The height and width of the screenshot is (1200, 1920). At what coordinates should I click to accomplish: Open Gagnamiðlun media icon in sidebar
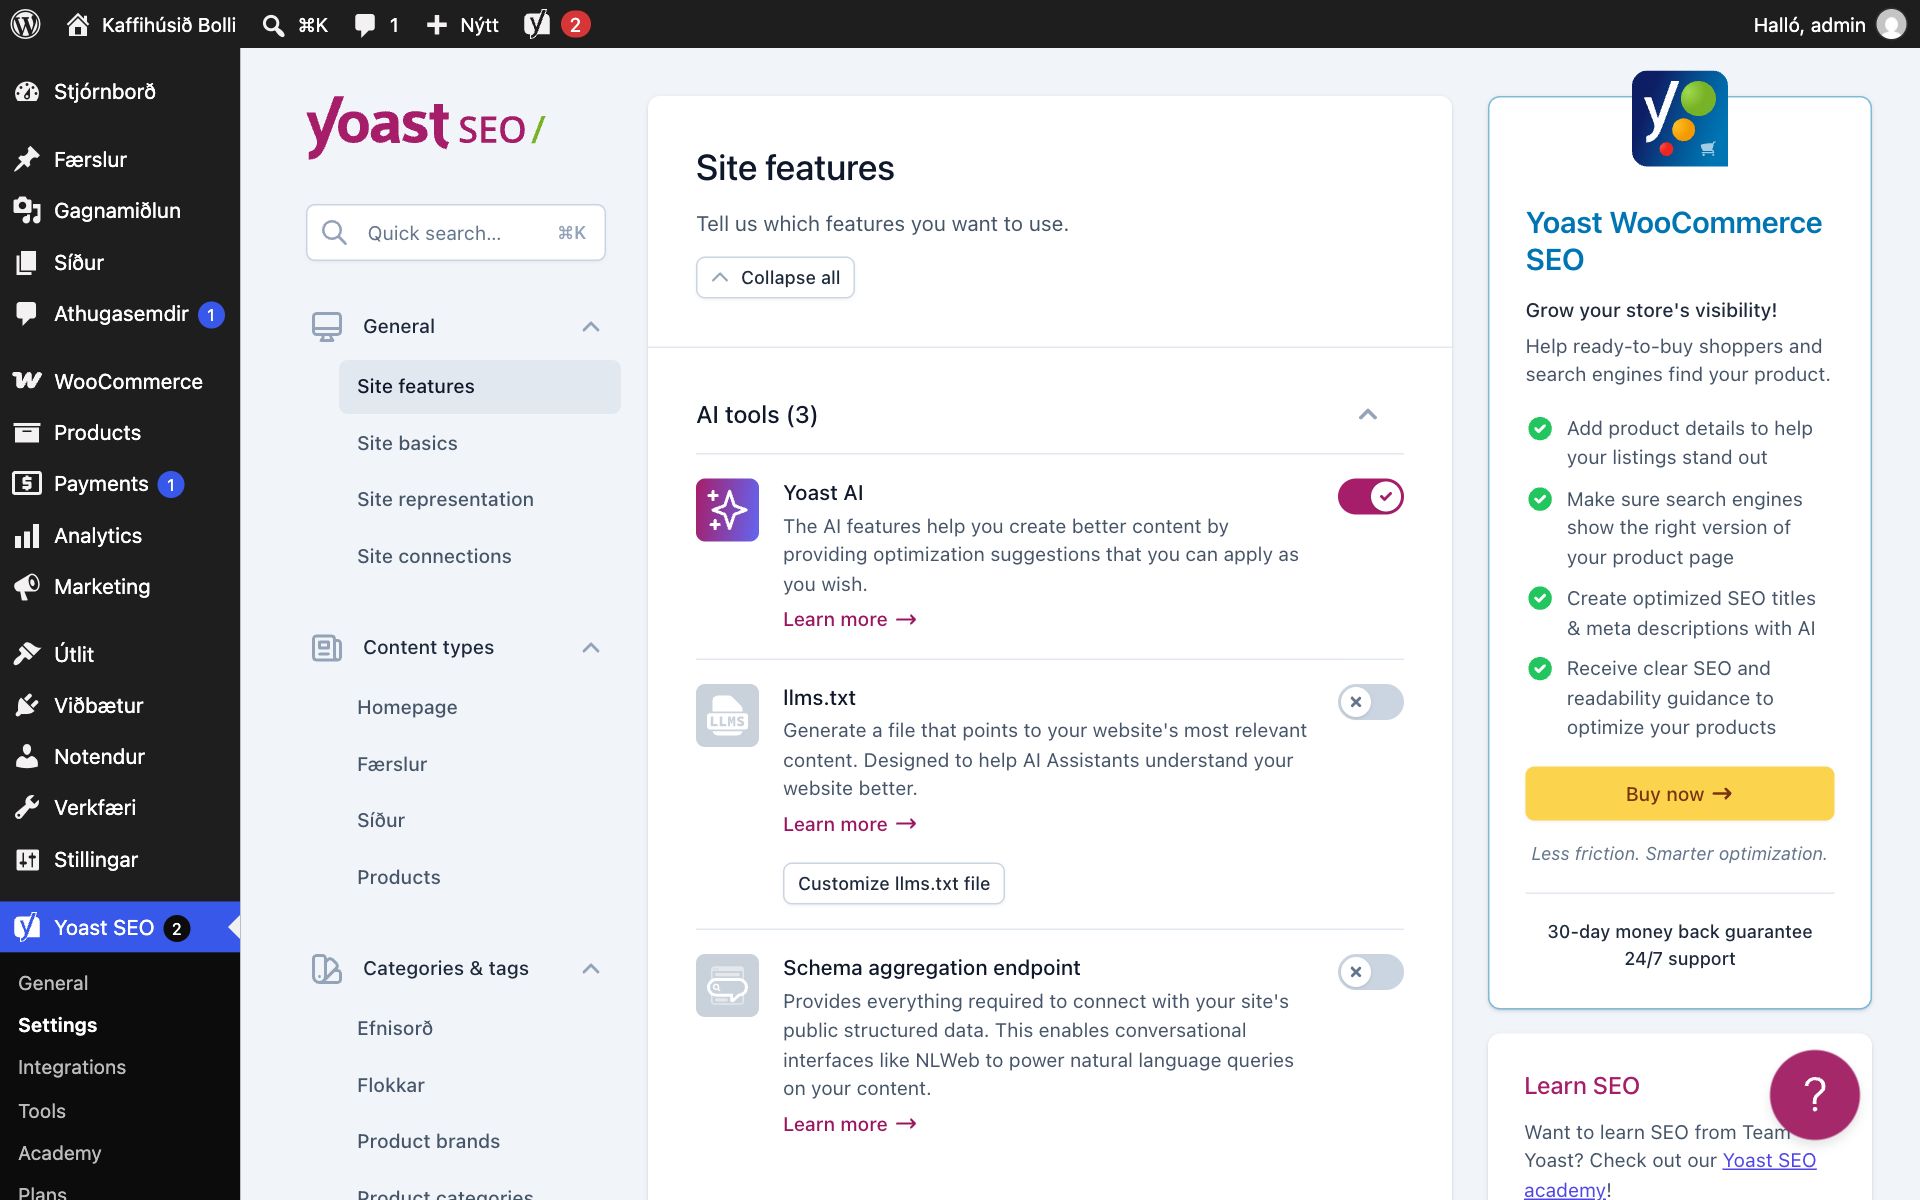[x=27, y=210]
